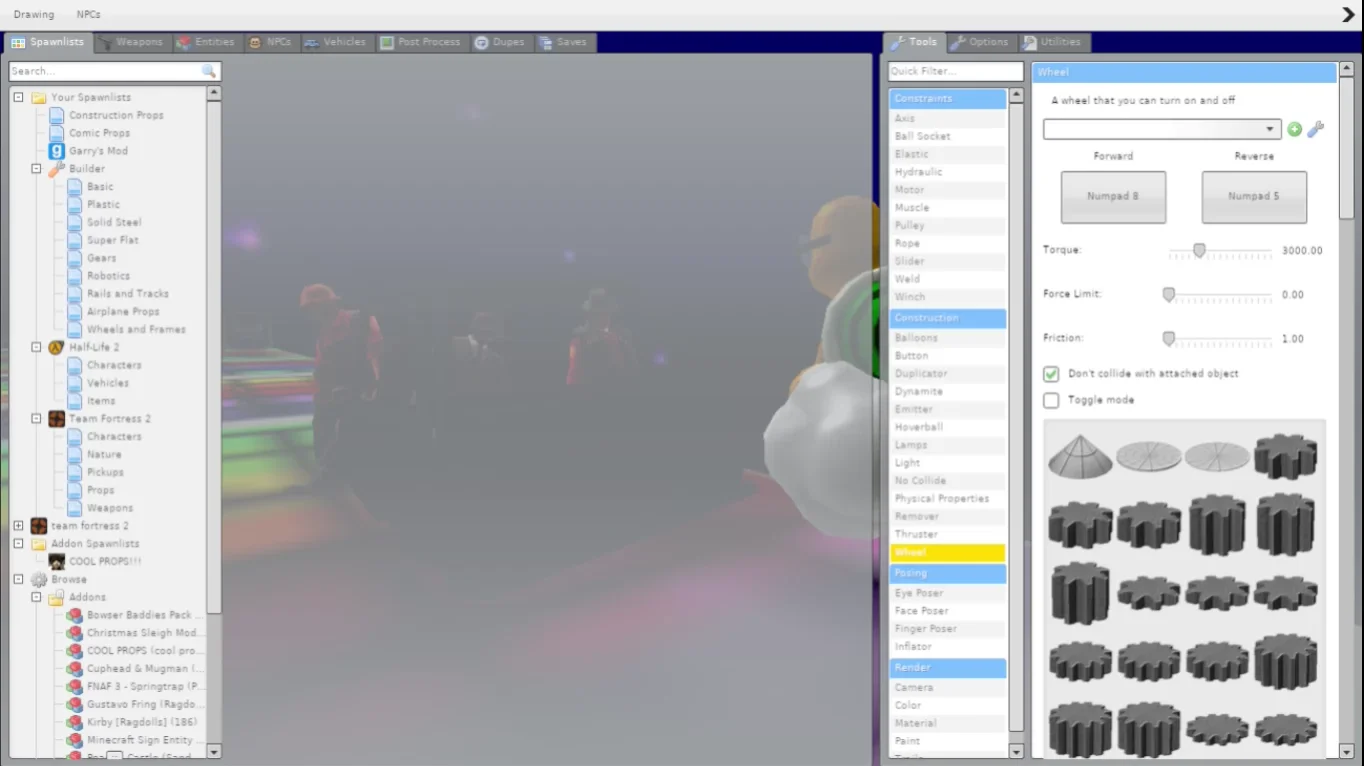Image resolution: width=1364 pixels, height=766 pixels.
Task: Enable the Toggle mode checkbox
Action: coord(1051,400)
